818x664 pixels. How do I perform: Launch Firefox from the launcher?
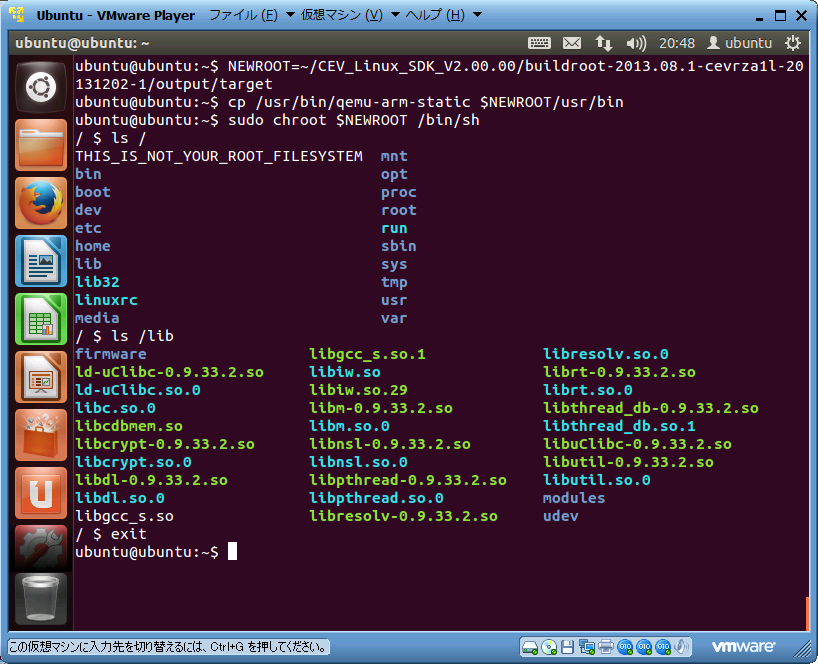coord(41,203)
